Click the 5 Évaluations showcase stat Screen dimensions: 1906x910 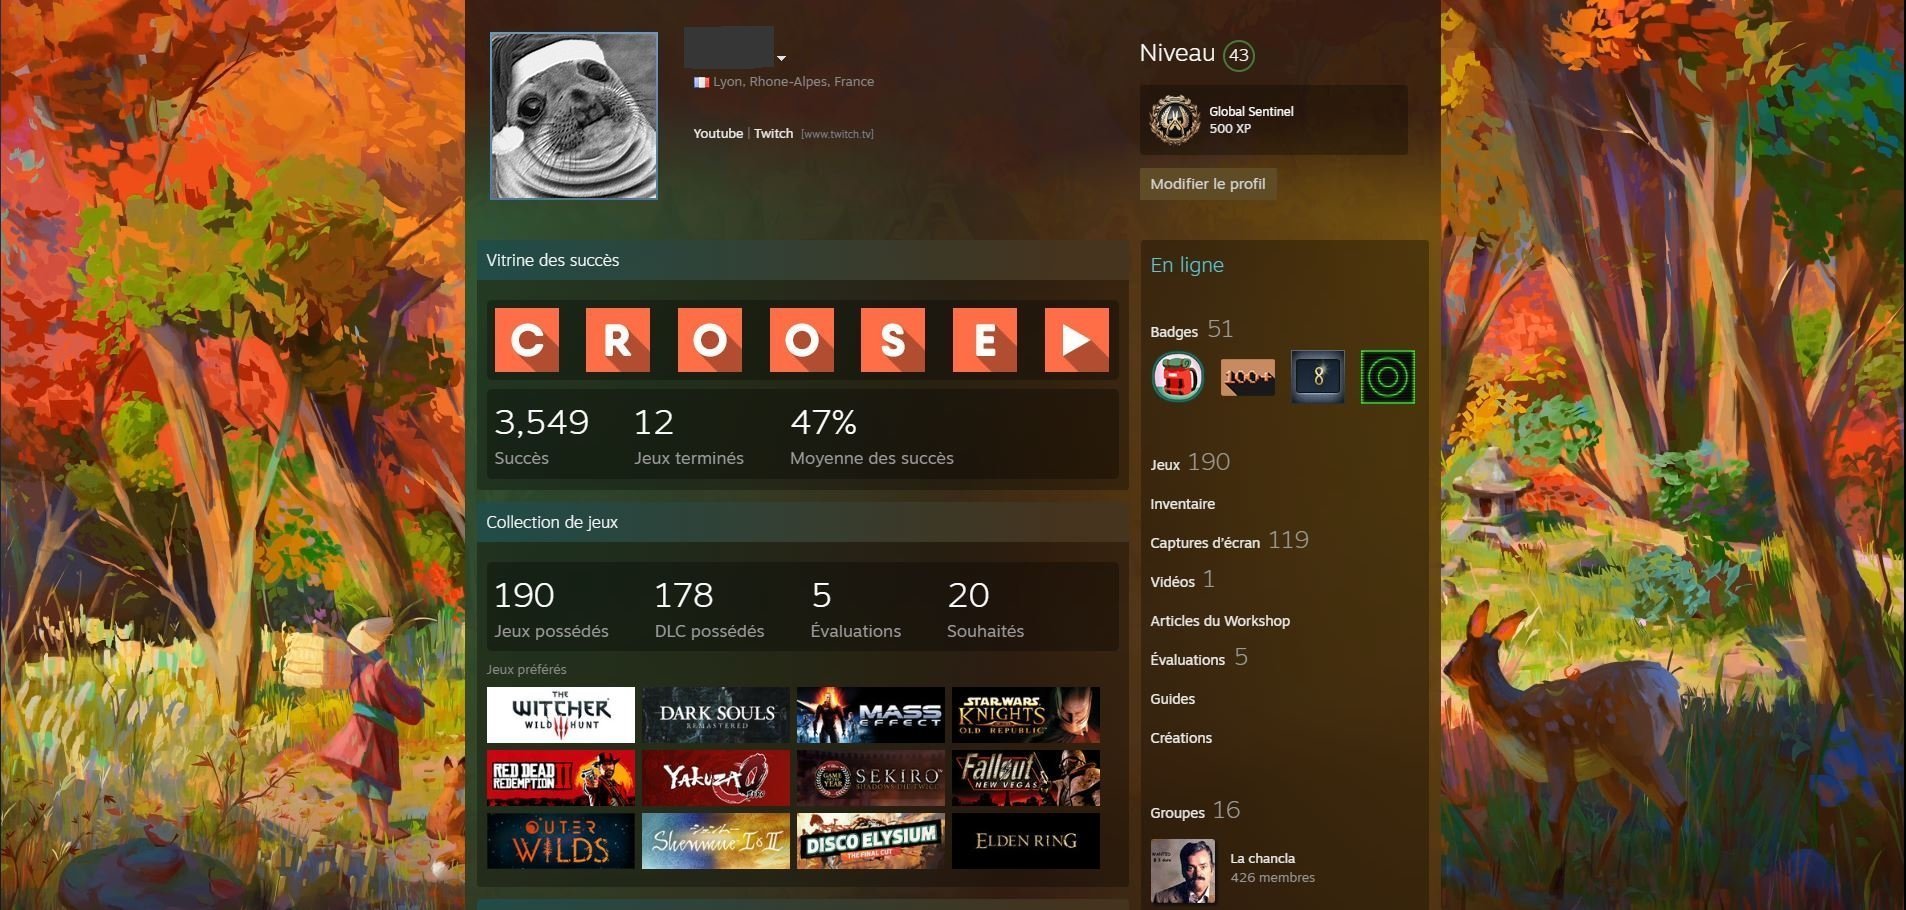point(856,609)
